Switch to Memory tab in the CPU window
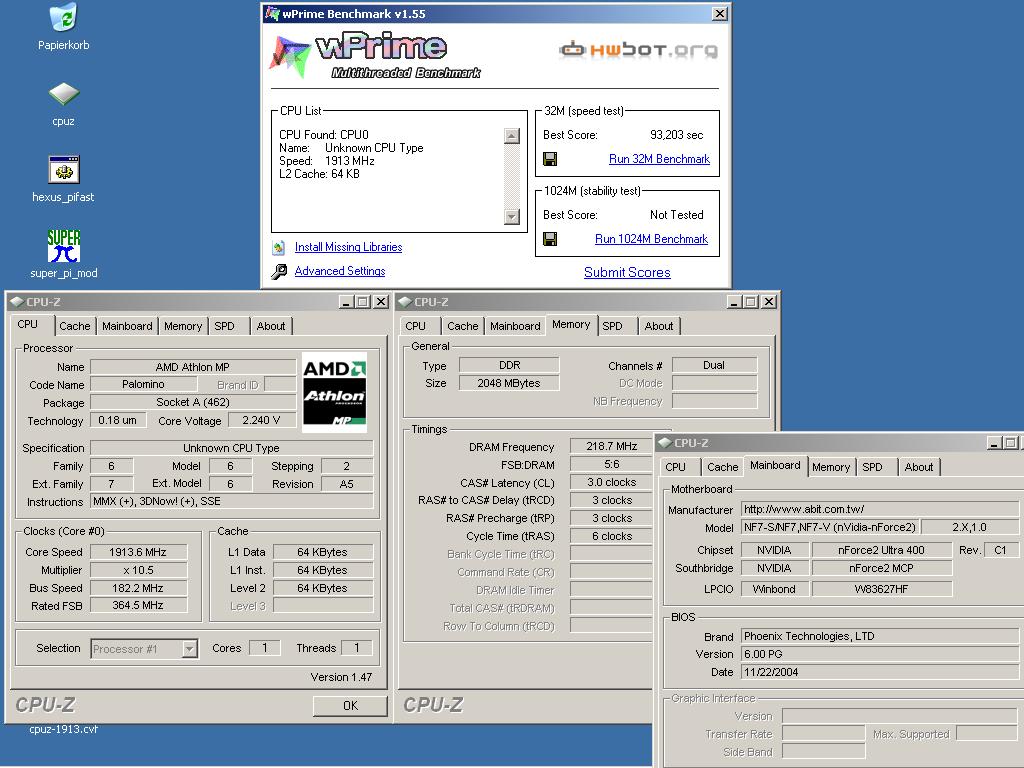 point(183,326)
